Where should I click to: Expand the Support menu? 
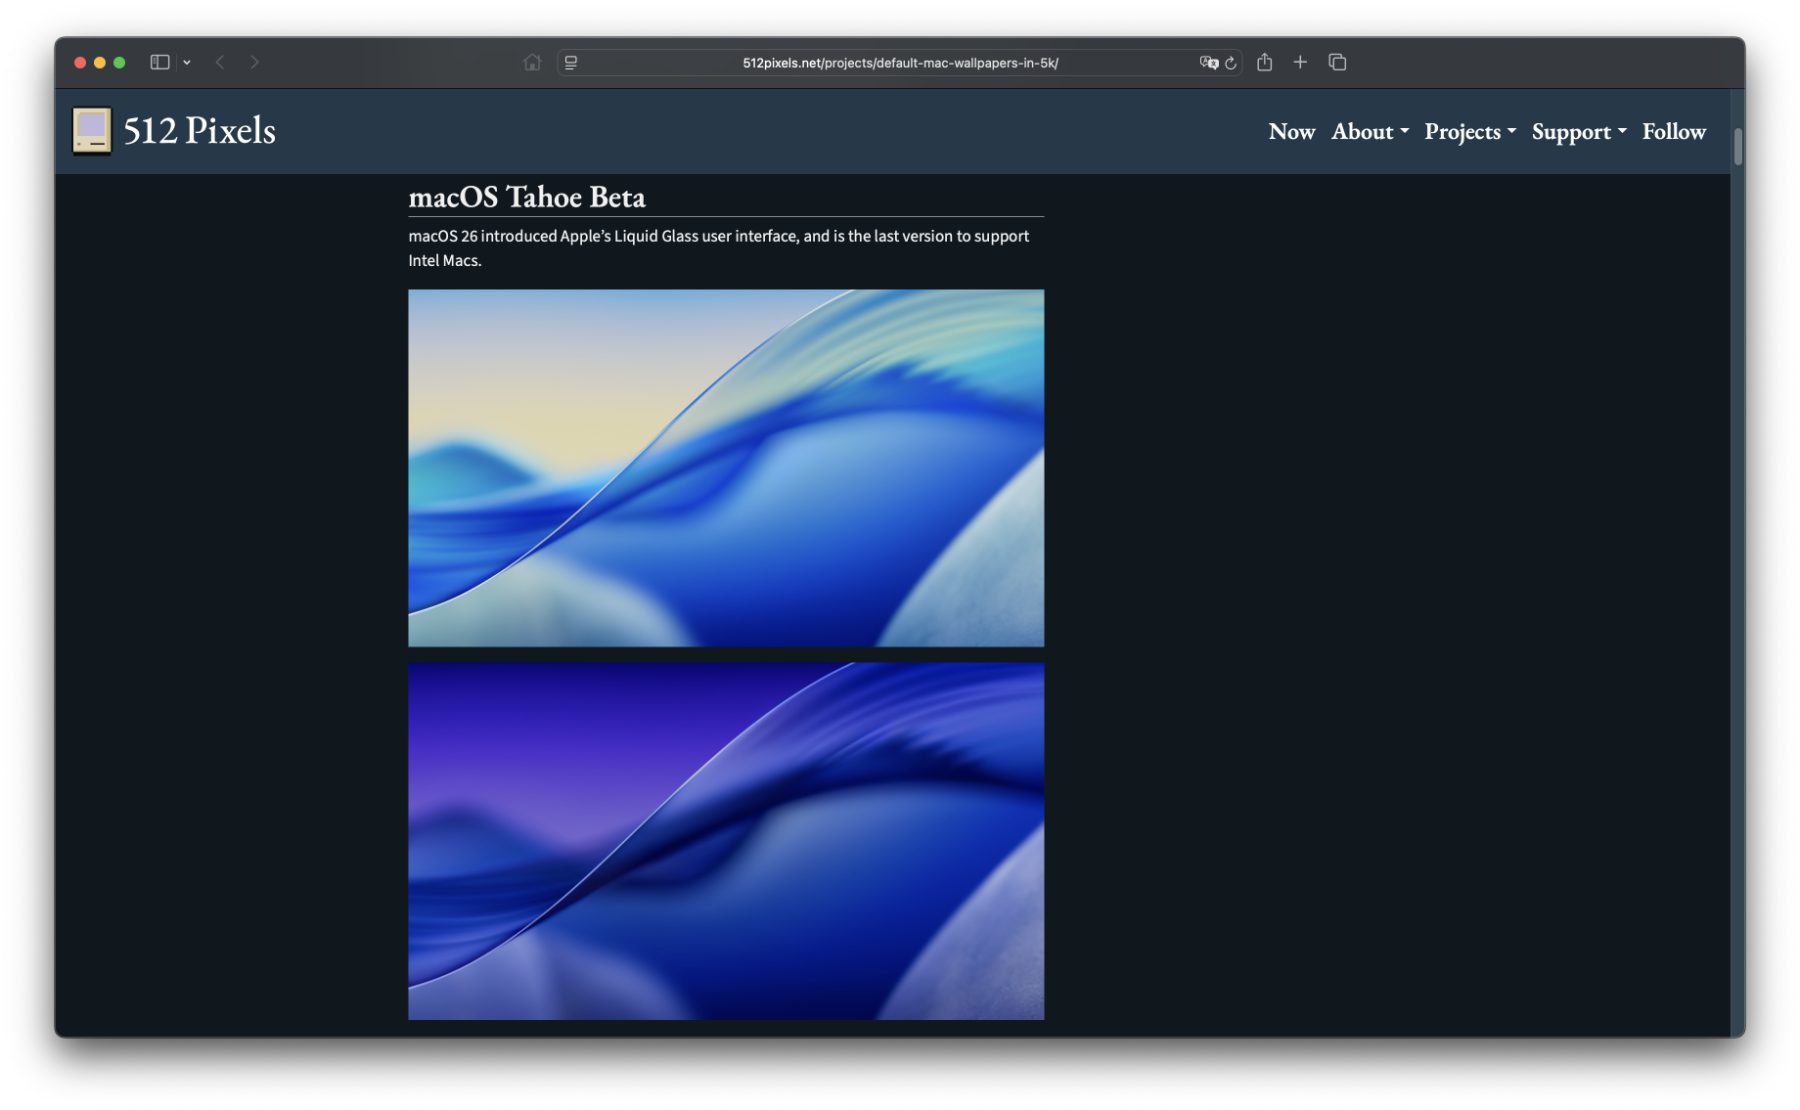(1578, 132)
